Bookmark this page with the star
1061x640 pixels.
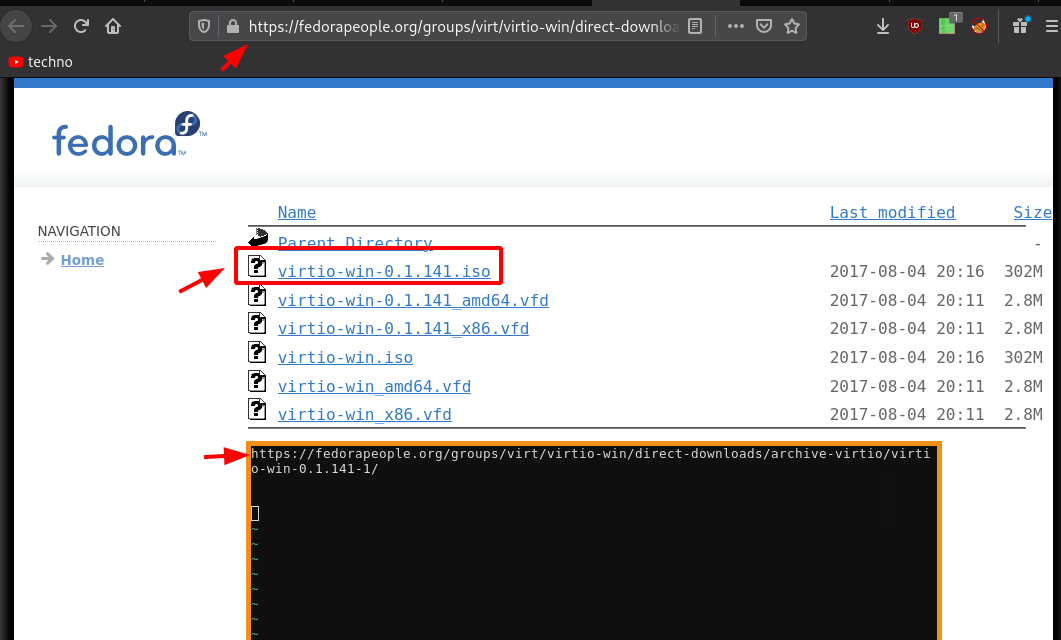click(x=792, y=26)
